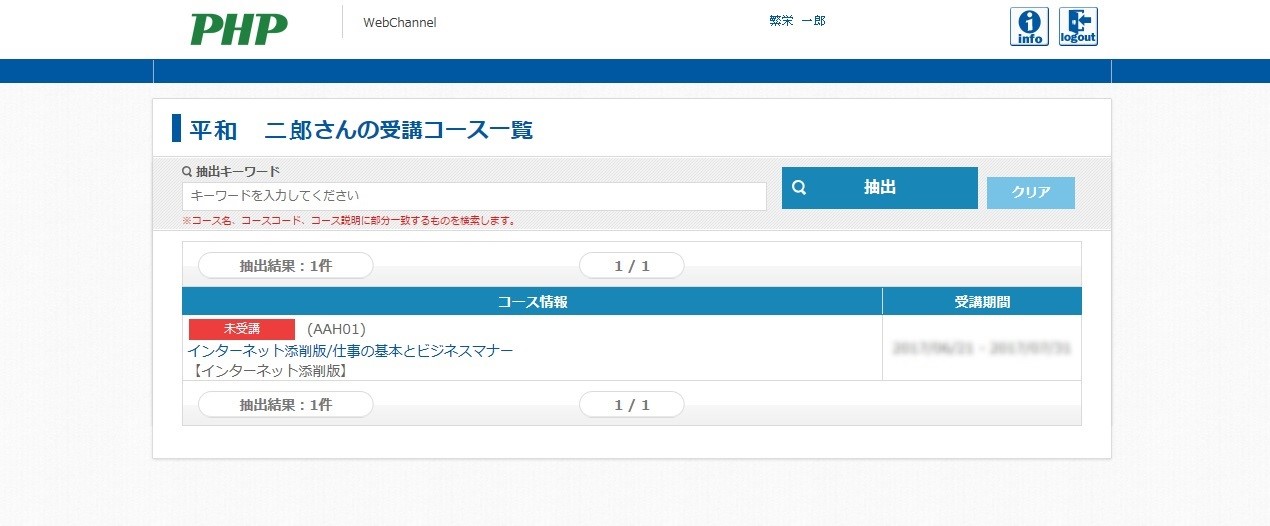Viewport: 1270px width, 526px height.
Task: Open course インターネット添削版/仕事の基本とビジネスマナー
Action: pyautogui.click(x=350, y=351)
